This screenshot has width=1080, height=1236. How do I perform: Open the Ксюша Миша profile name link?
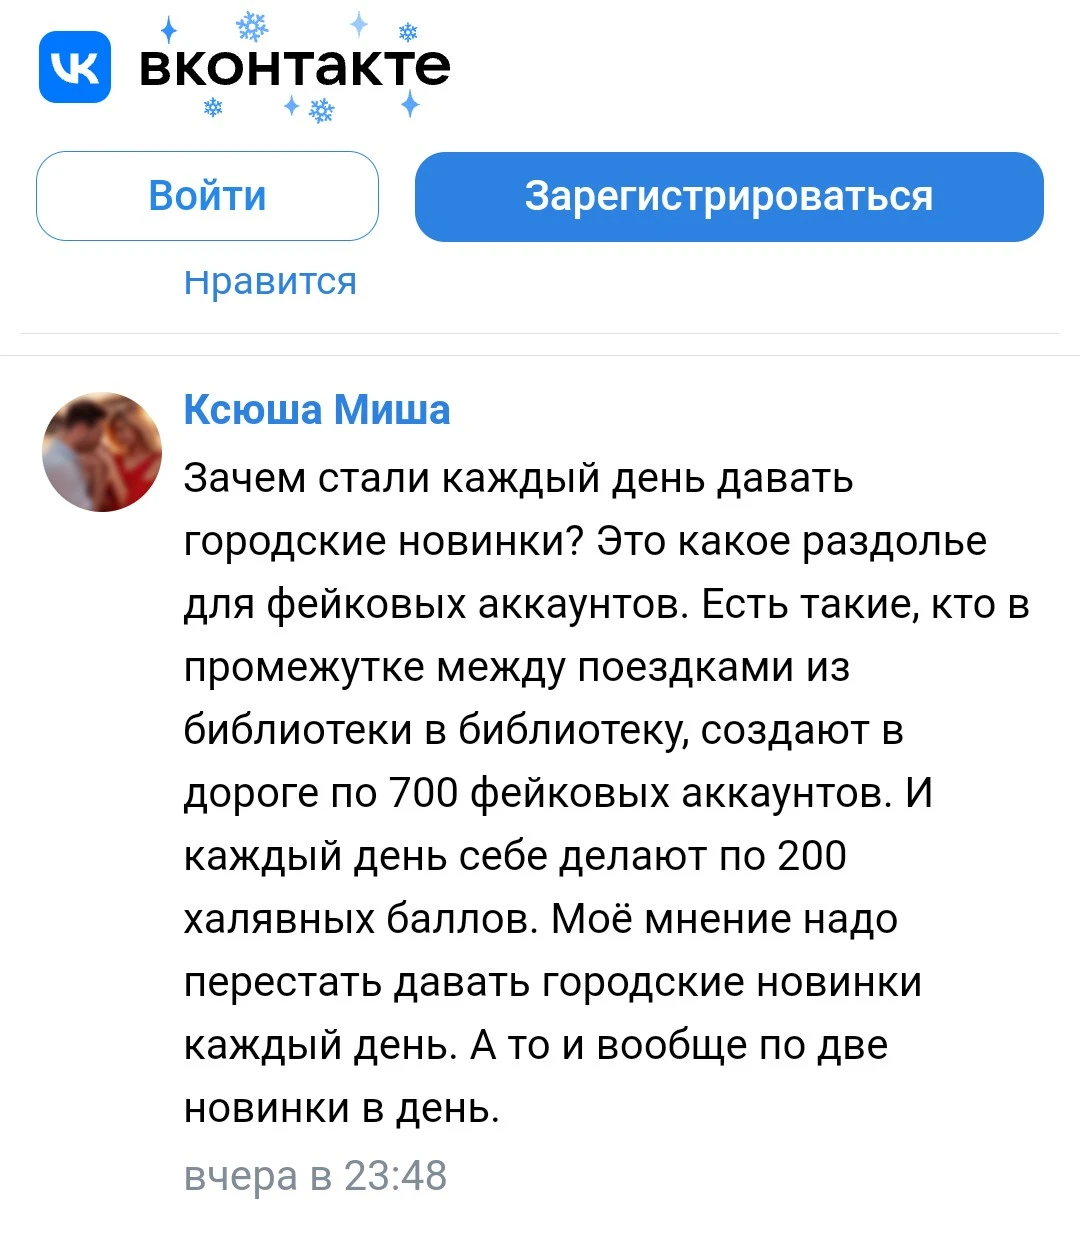pyautogui.click(x=317, y=410)
